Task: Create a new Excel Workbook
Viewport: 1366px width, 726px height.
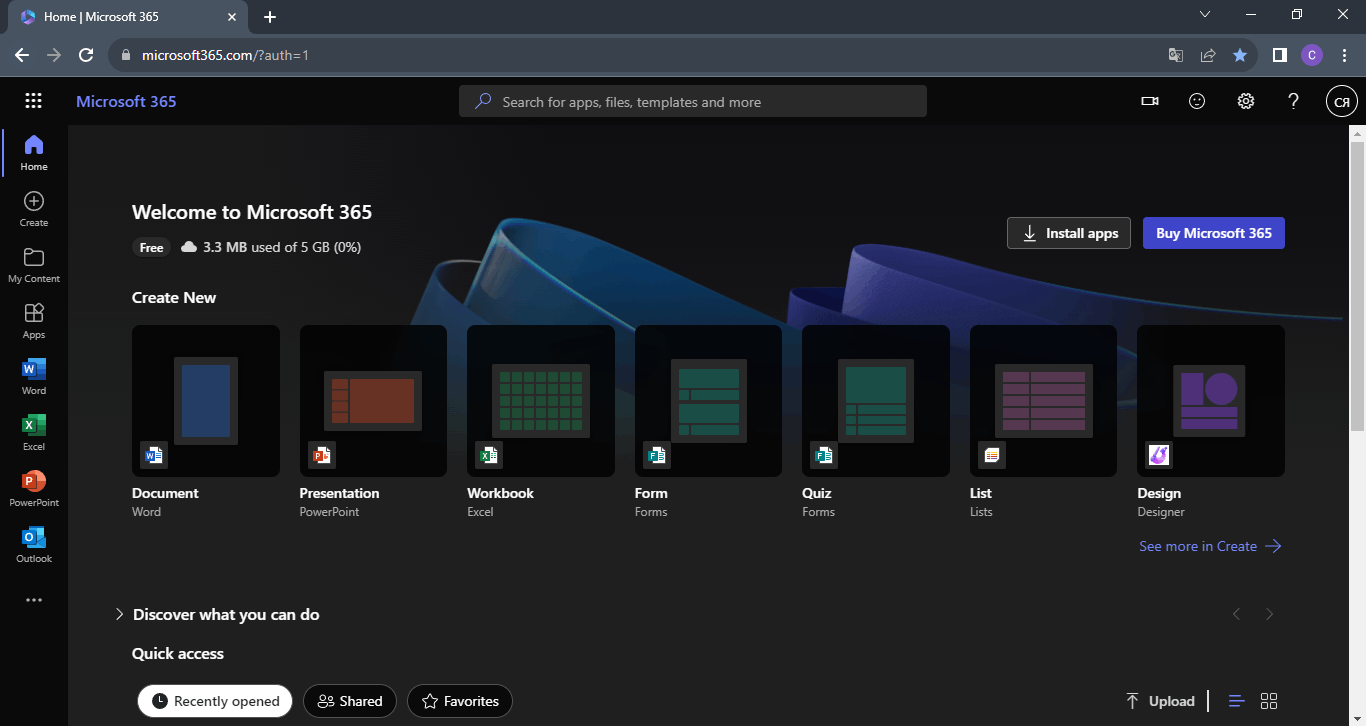Action: (x=541, y=400)
